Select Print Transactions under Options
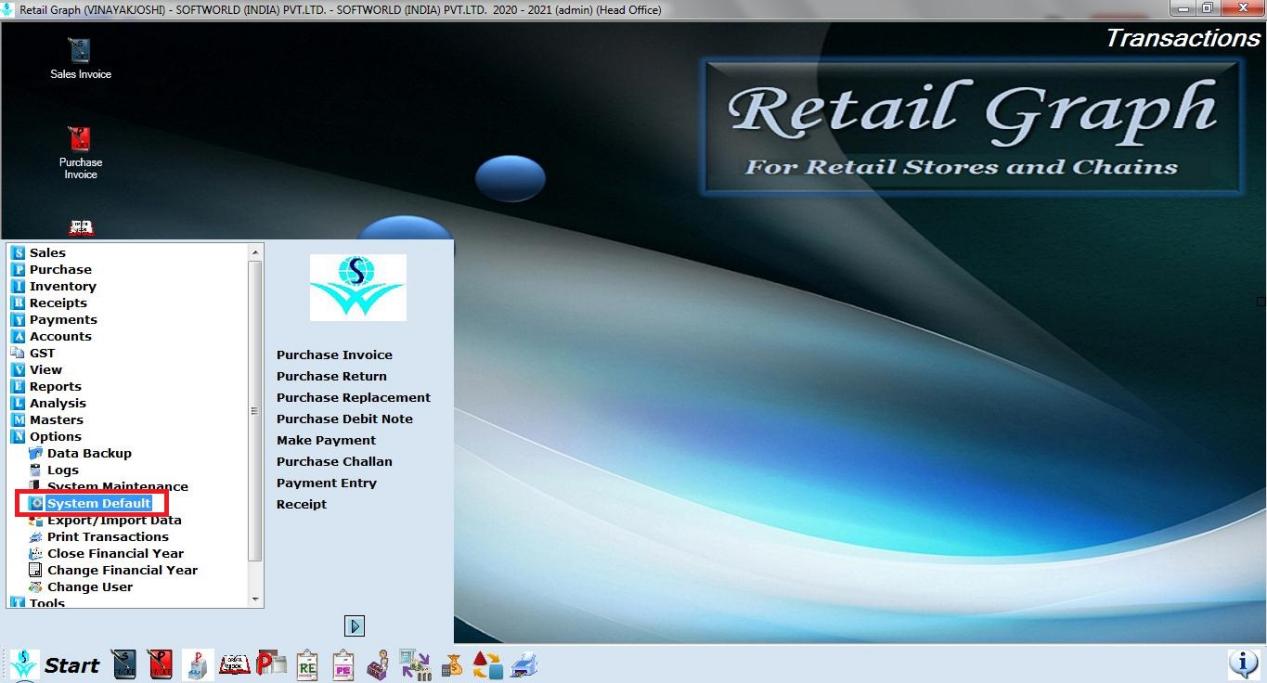 click(x=108, y=537)
